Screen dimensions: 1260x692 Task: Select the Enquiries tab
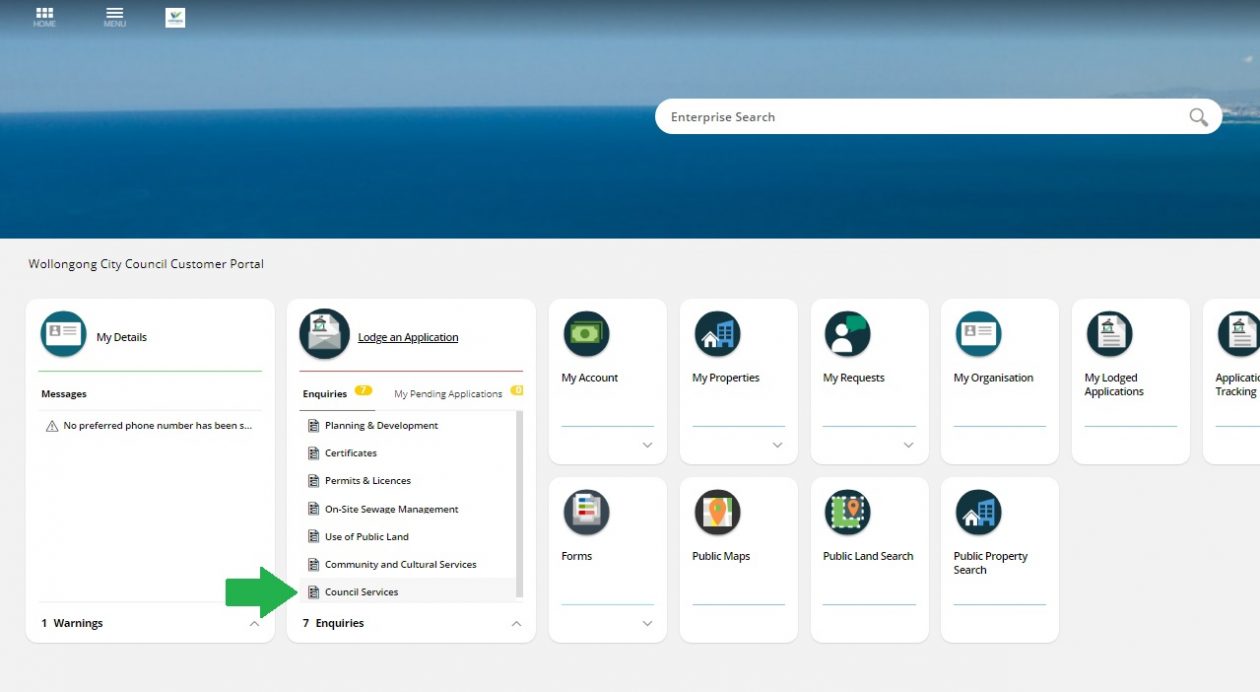325,394
